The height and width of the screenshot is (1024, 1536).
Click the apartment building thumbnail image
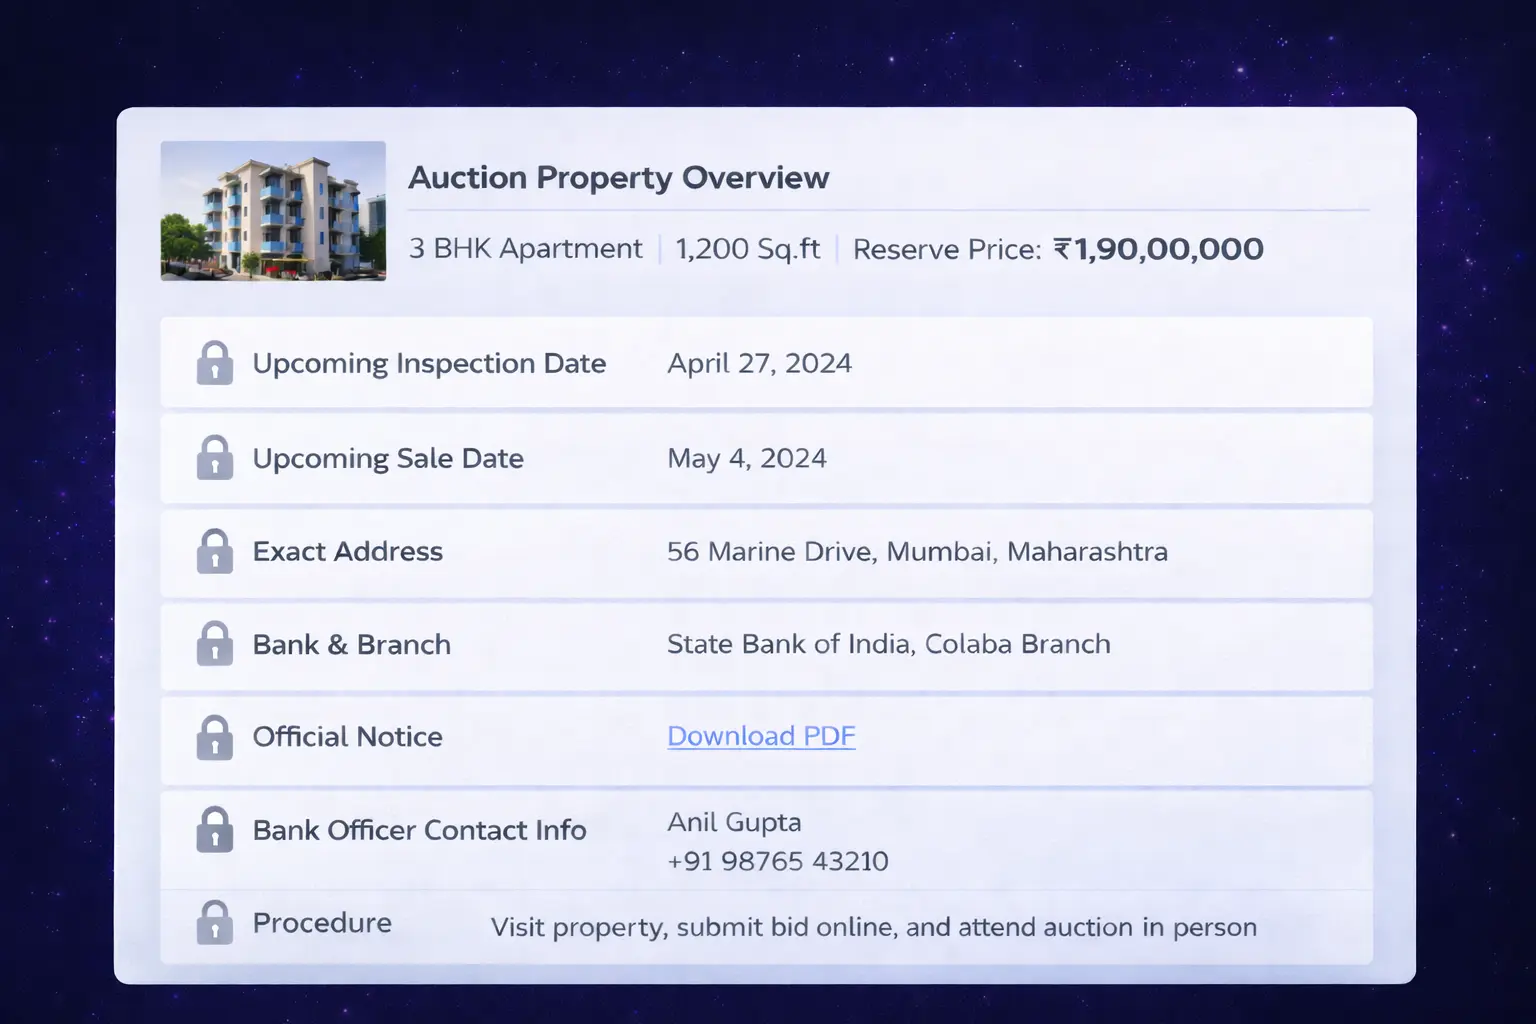(273, 211)
